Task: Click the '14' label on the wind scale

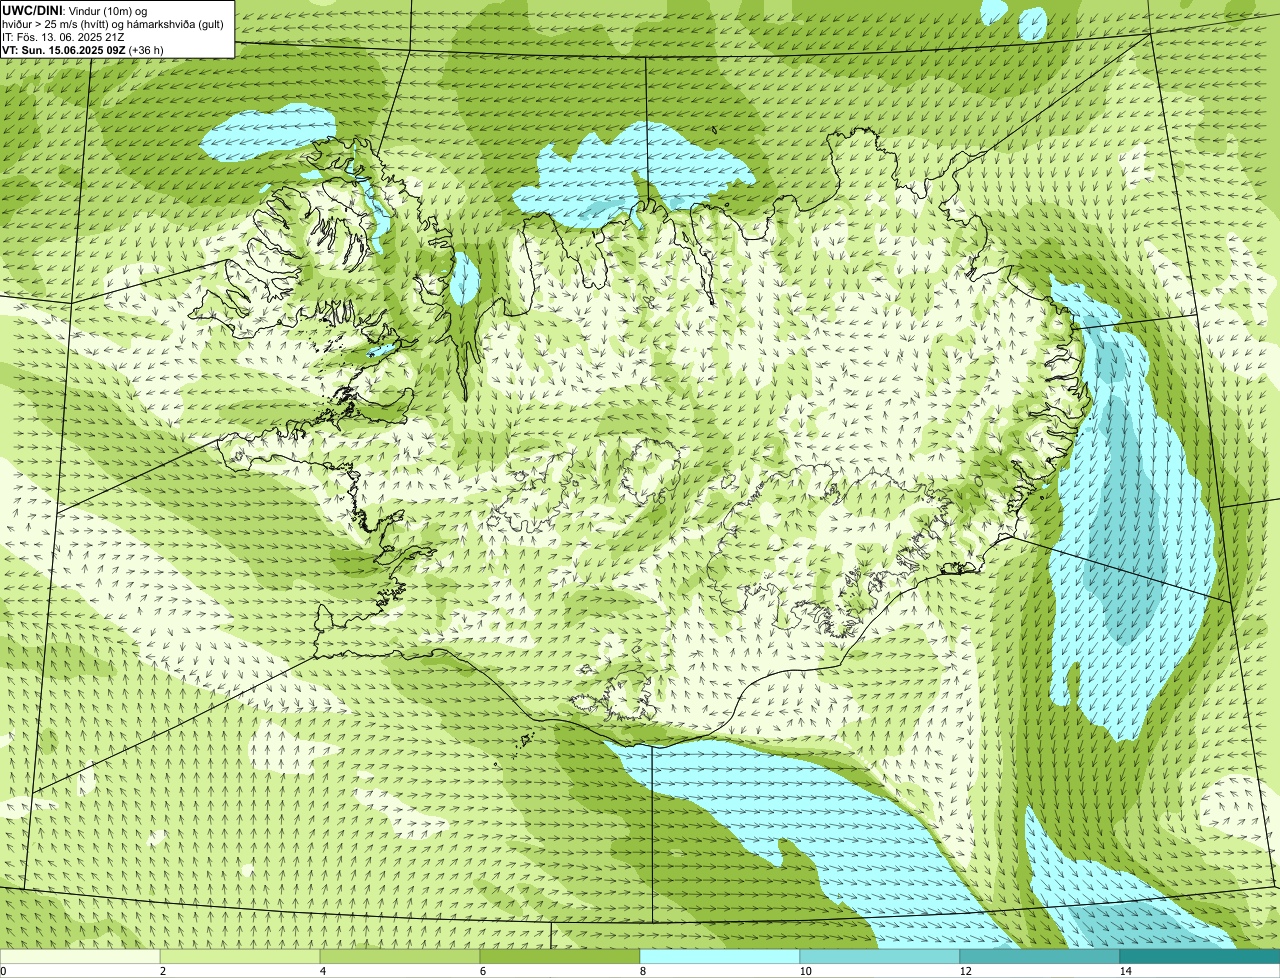Action: pos(1125,971)
